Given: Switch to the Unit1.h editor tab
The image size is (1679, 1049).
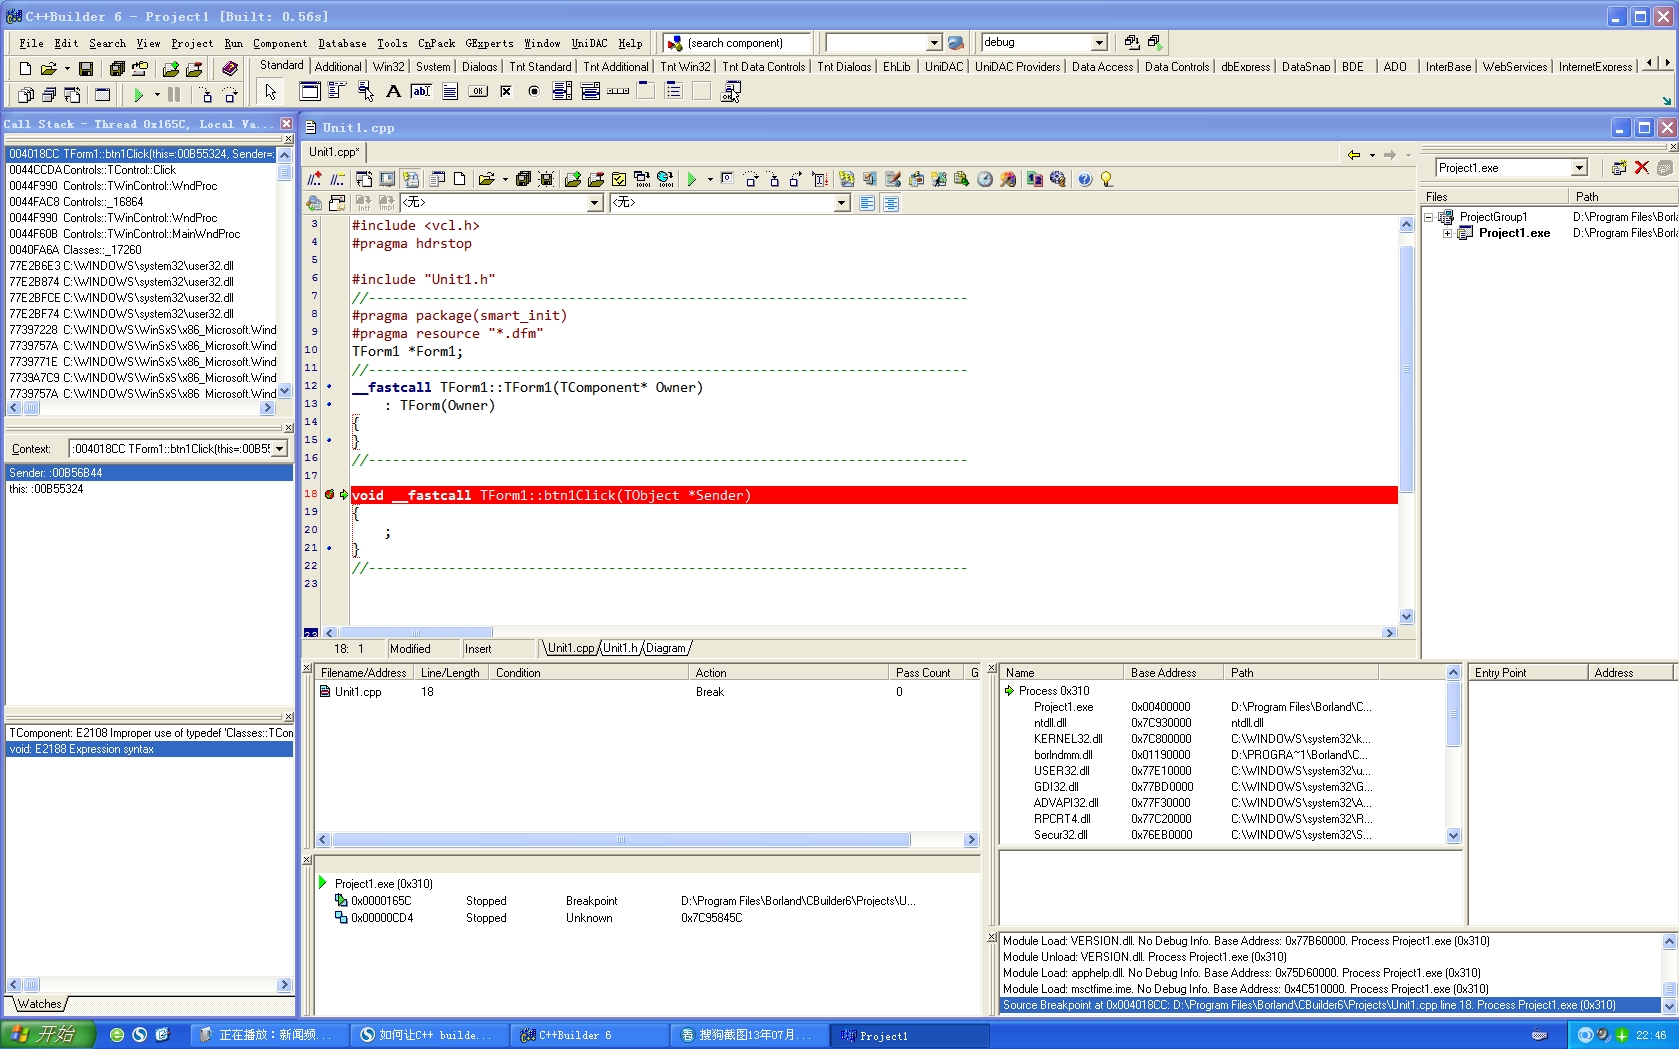Looking at the screenshot, I should pyautogui.click(x=620, y=648).
